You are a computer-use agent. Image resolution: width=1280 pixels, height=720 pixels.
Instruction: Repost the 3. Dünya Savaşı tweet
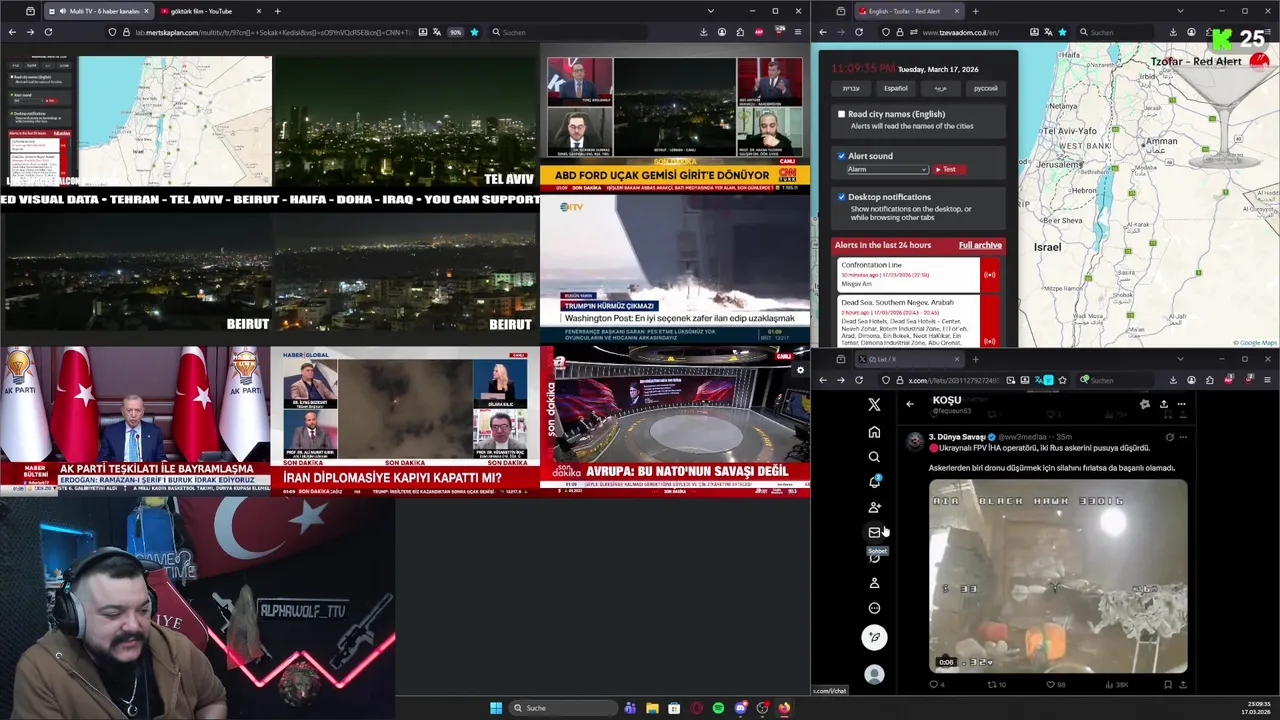pyautogui.click(x=996, y=685)
